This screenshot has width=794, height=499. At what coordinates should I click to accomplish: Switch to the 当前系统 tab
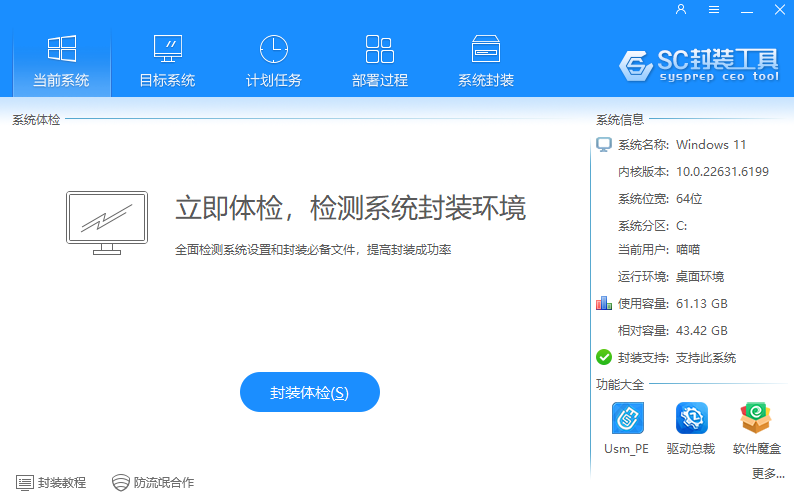click(61, 62)
